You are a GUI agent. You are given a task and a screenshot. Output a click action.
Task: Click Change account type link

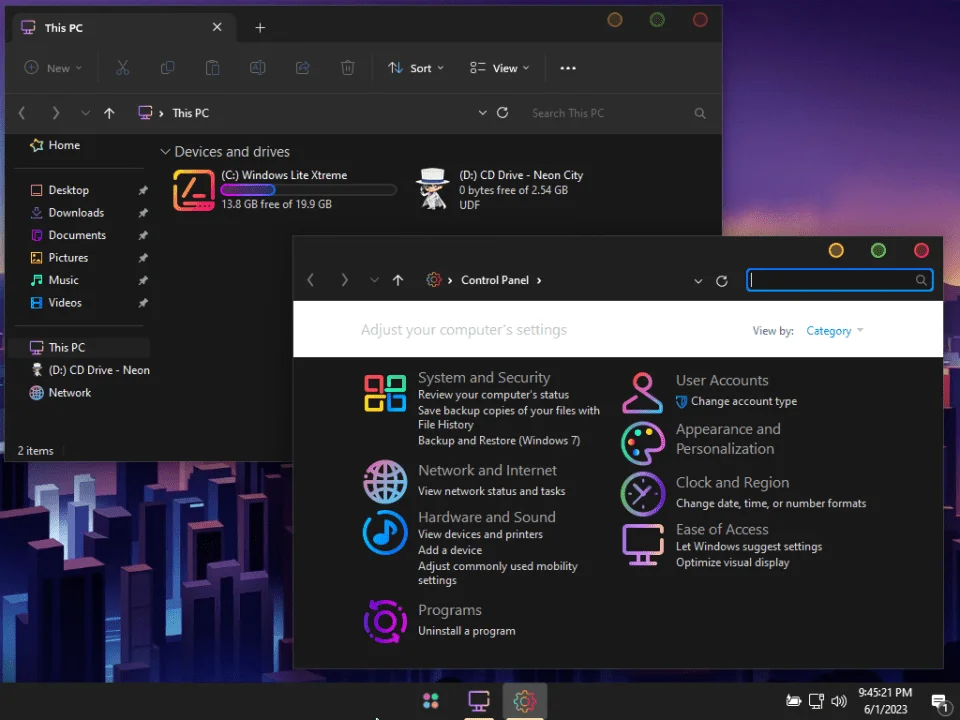pos(744,401)
